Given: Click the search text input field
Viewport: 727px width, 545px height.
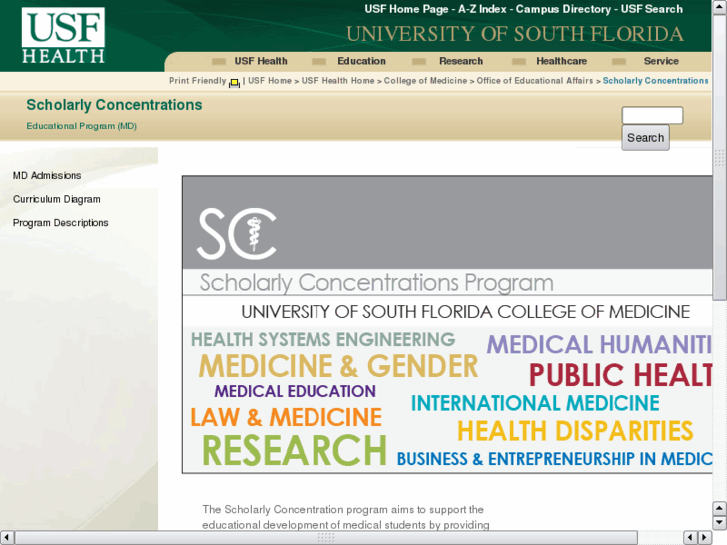Looking at the screenshot, I should point(652,115).
